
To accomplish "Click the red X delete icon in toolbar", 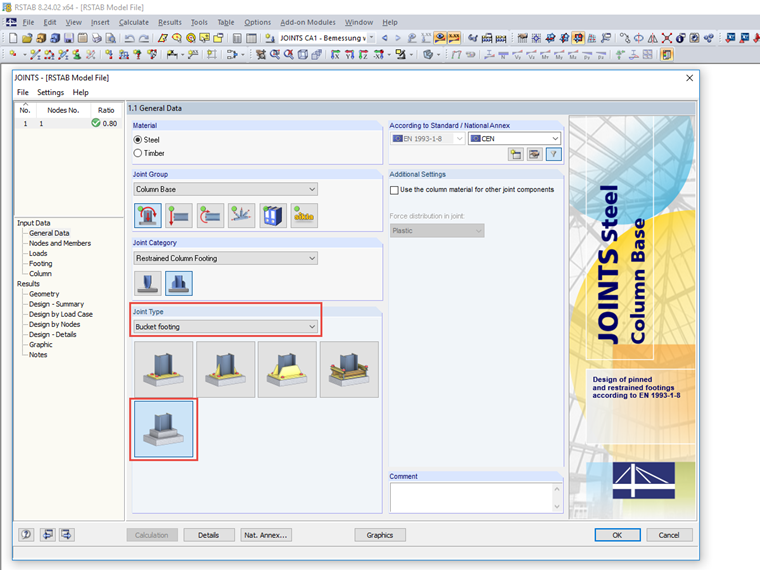I will [x=667, y=38].
